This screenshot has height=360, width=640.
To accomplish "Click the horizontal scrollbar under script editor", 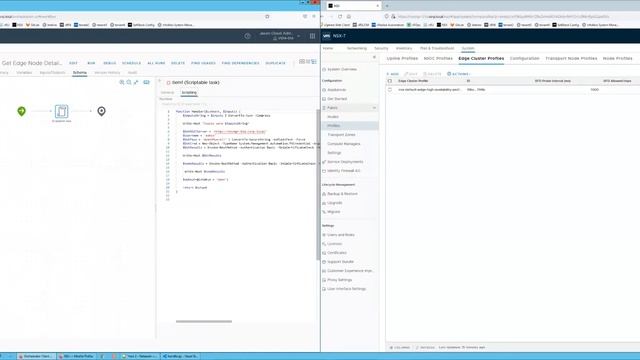I will (x=204, y=322).
